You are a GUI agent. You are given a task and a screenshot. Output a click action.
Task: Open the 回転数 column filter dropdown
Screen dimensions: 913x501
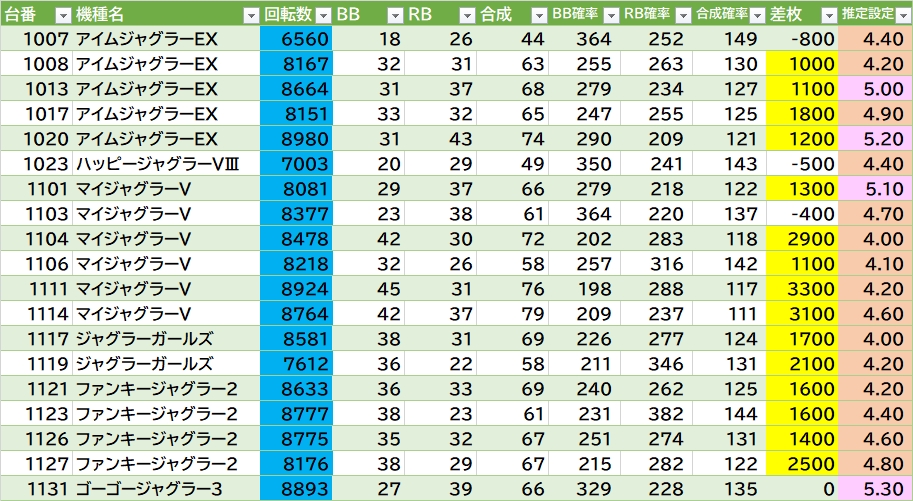pos(324,16)
